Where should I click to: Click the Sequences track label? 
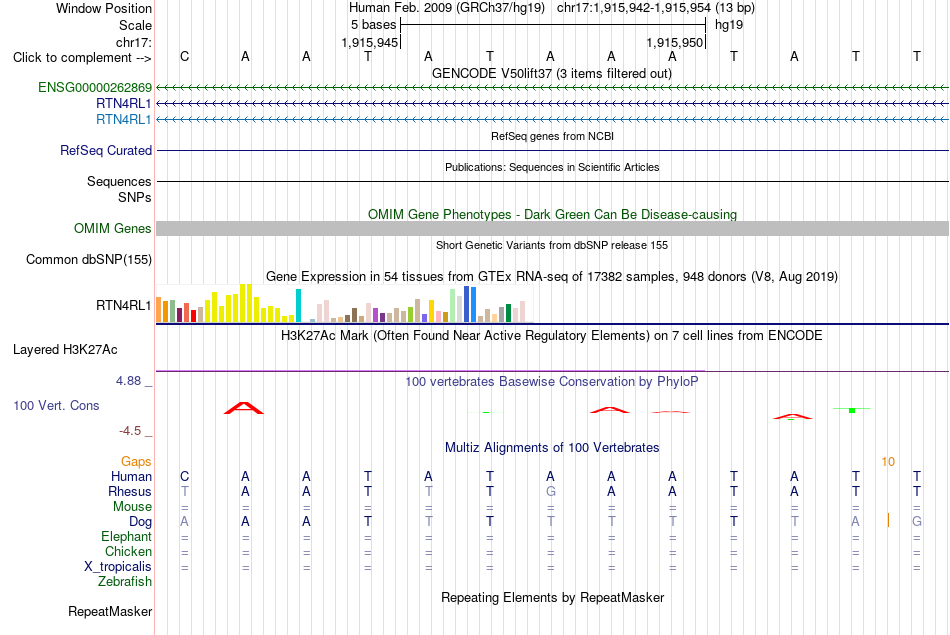click(119, 181)
